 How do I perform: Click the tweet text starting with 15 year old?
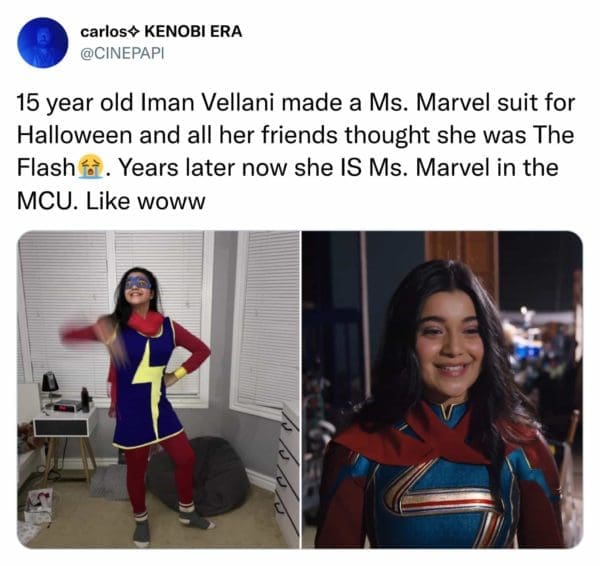[295, 152]
